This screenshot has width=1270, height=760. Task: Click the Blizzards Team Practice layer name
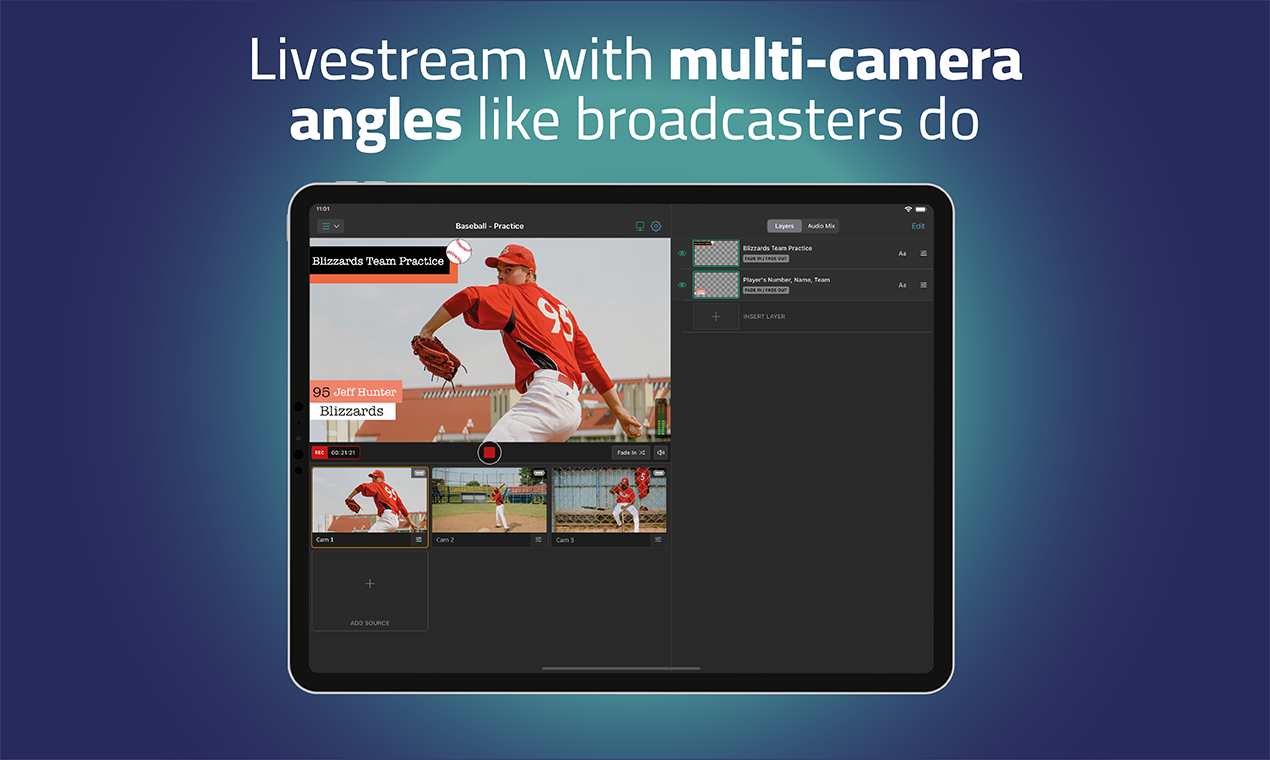[778, 248]
